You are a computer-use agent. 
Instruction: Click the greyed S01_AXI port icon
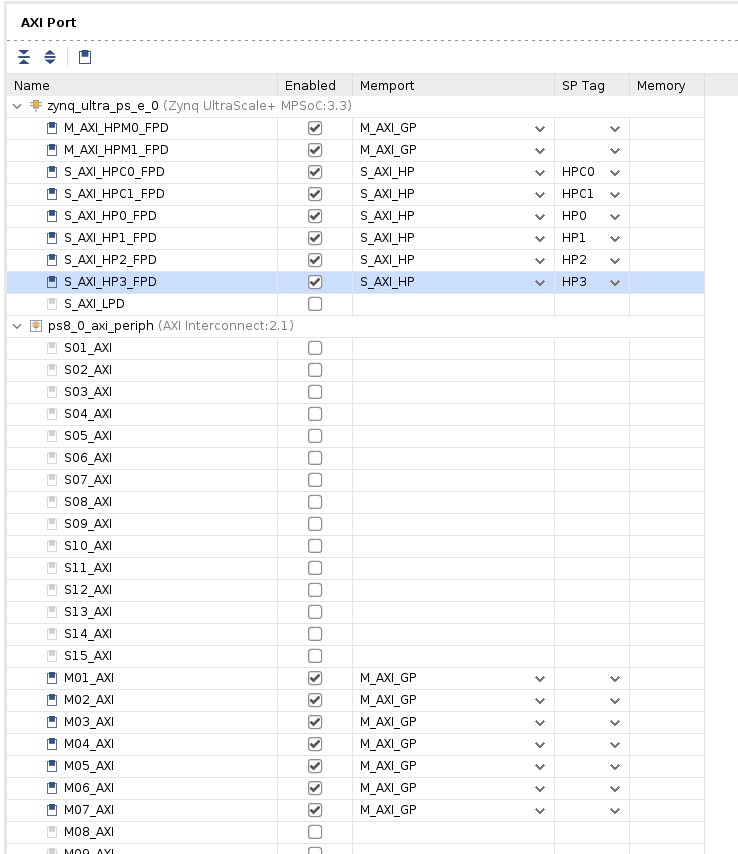click(52, 348)
